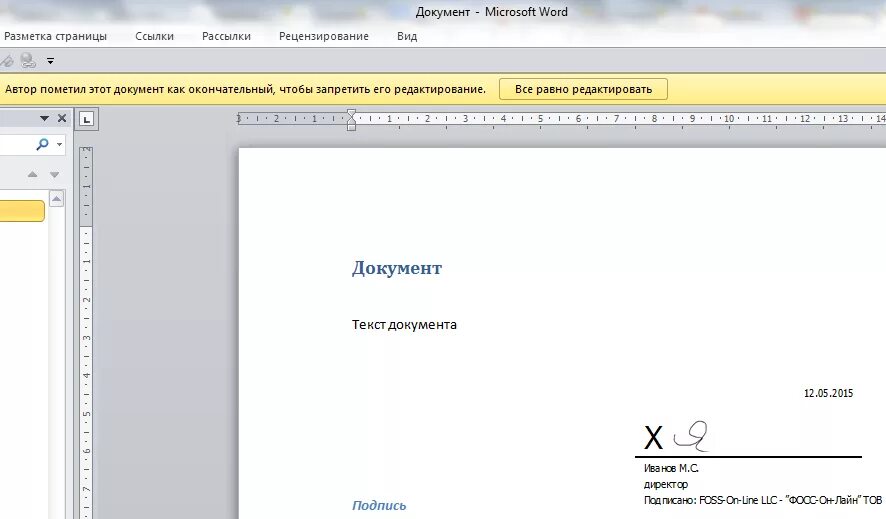Open the Разметка страницы ribbon tab
This screenshot has width=886, height=519.
55,36
